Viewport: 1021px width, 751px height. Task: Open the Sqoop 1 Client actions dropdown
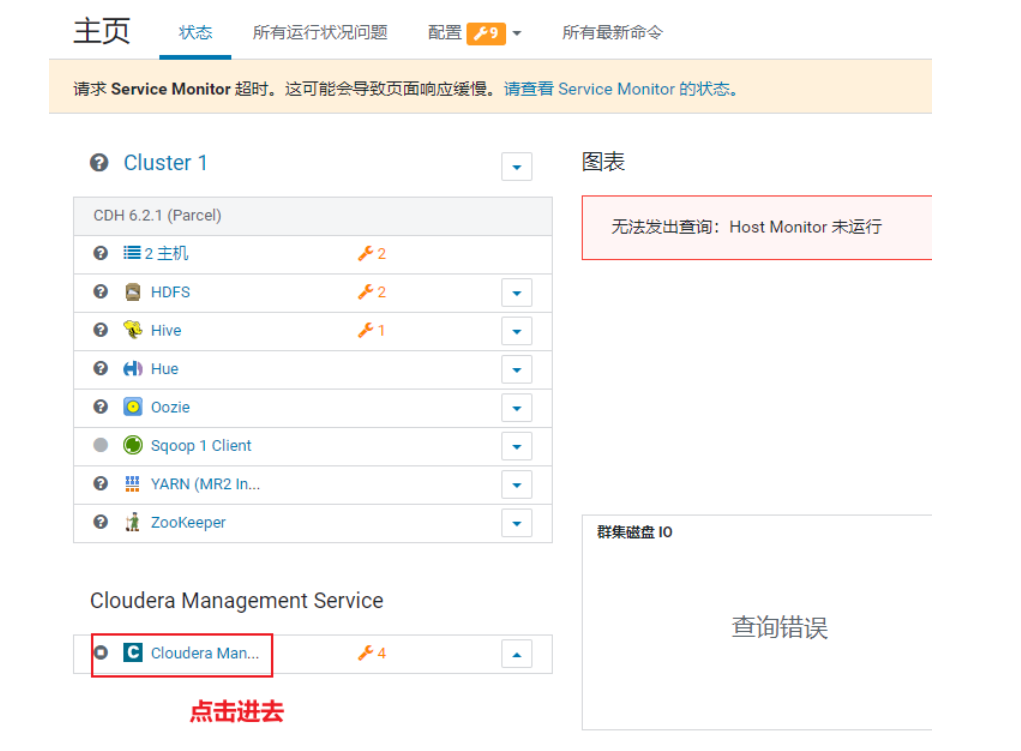(516, 447)
